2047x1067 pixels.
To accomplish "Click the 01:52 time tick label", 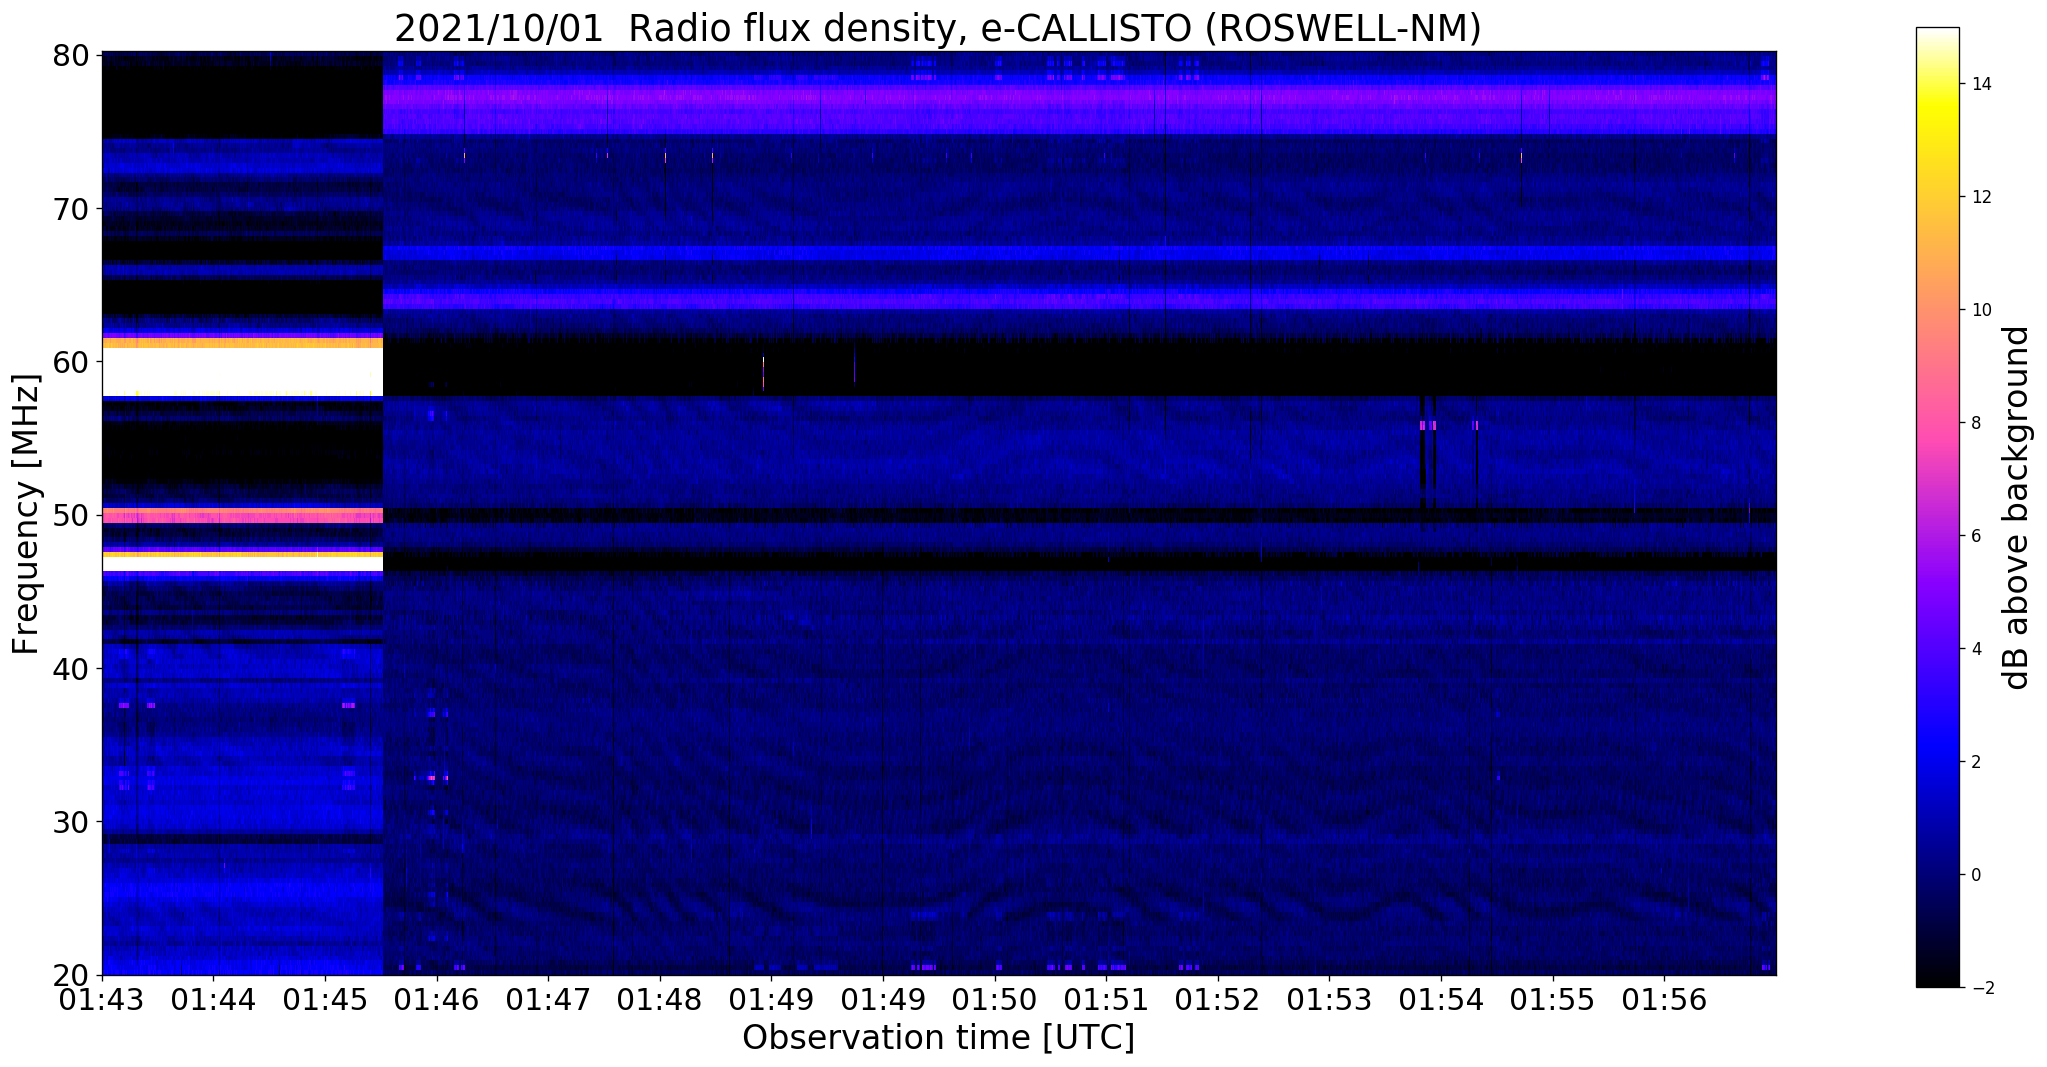I will pos(1218,1000).
